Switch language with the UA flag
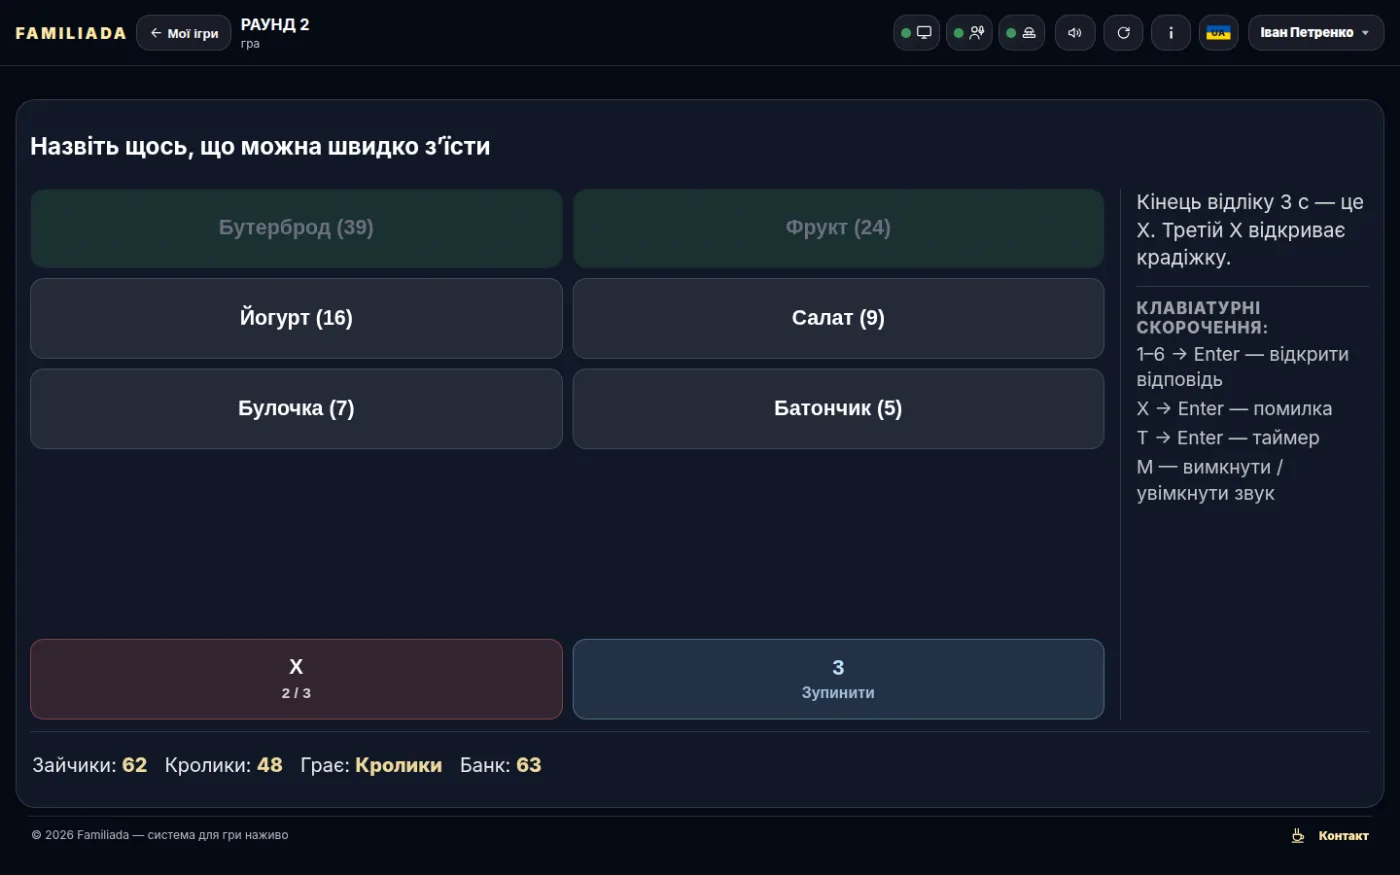 tap(1219, 33)
